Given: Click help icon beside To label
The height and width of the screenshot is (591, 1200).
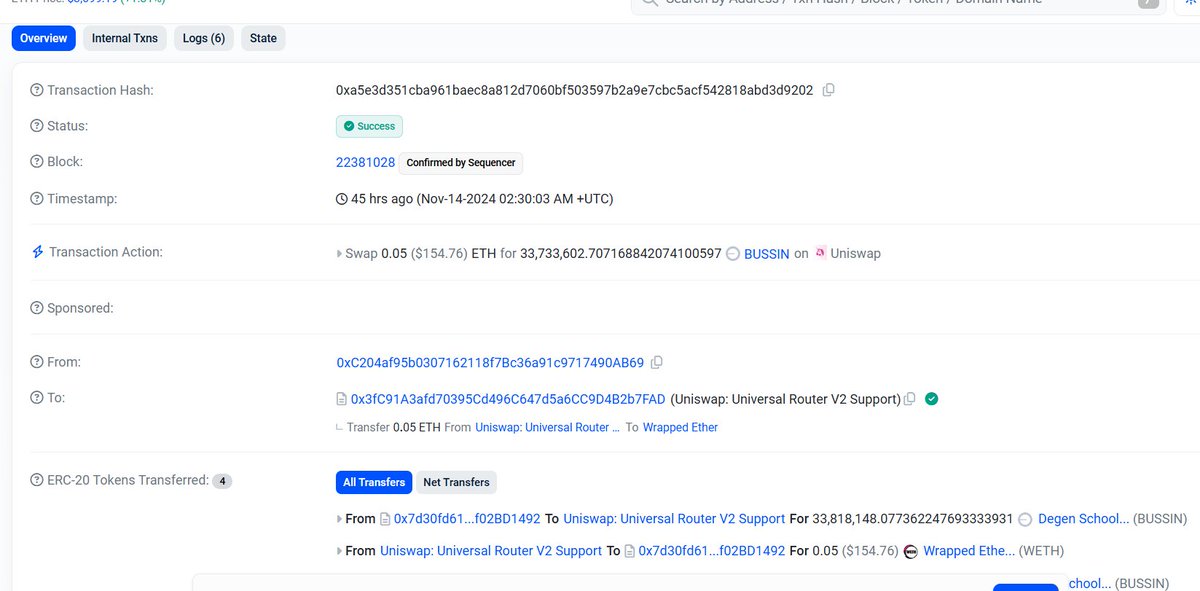Looking at the screenshot, I should pyautogui.click(x=37, y=398).
